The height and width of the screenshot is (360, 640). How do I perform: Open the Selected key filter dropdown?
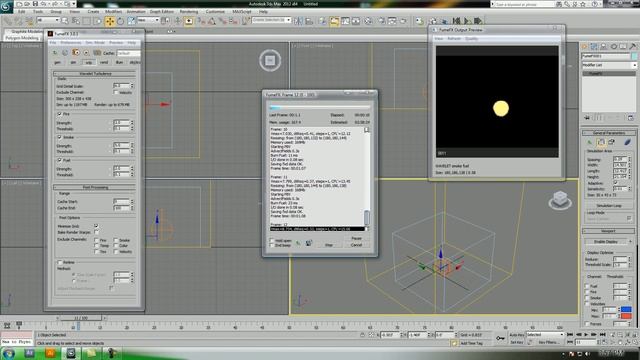click(x=545, y=335)
